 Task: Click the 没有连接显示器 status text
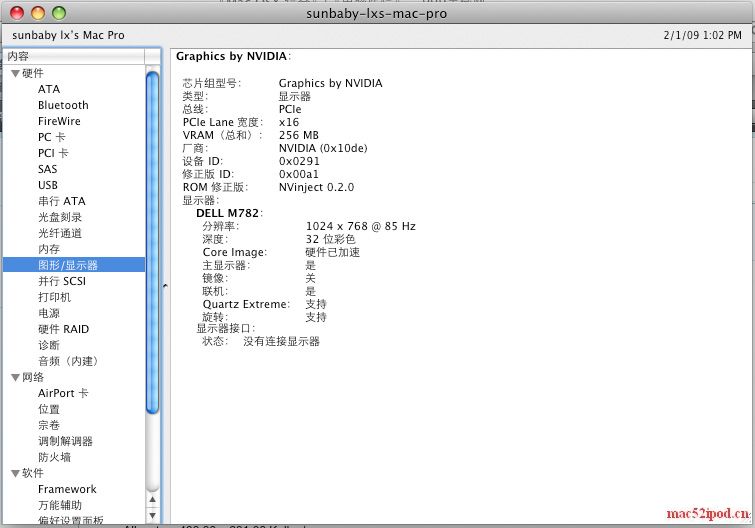281,341
